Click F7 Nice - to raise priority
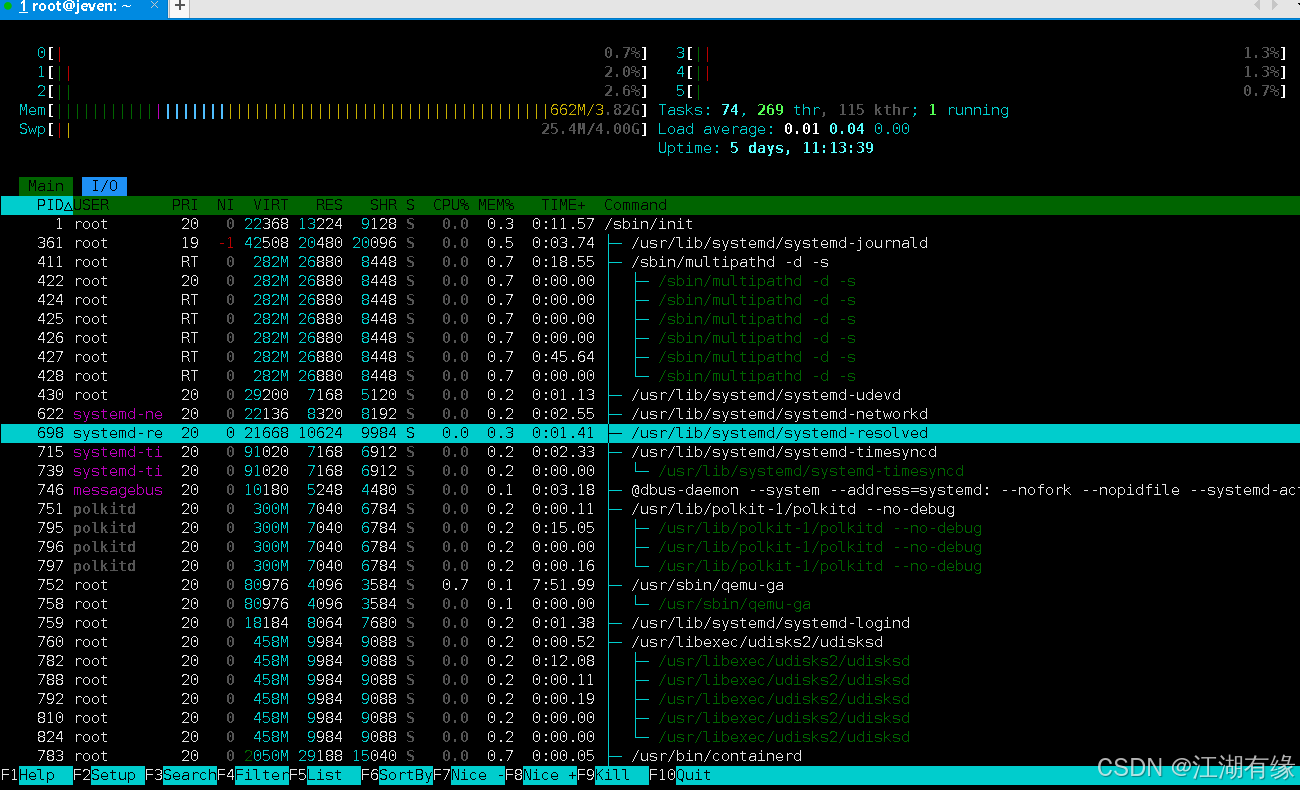The width and height of the screenshot is (1300, 790). point(469,775)
